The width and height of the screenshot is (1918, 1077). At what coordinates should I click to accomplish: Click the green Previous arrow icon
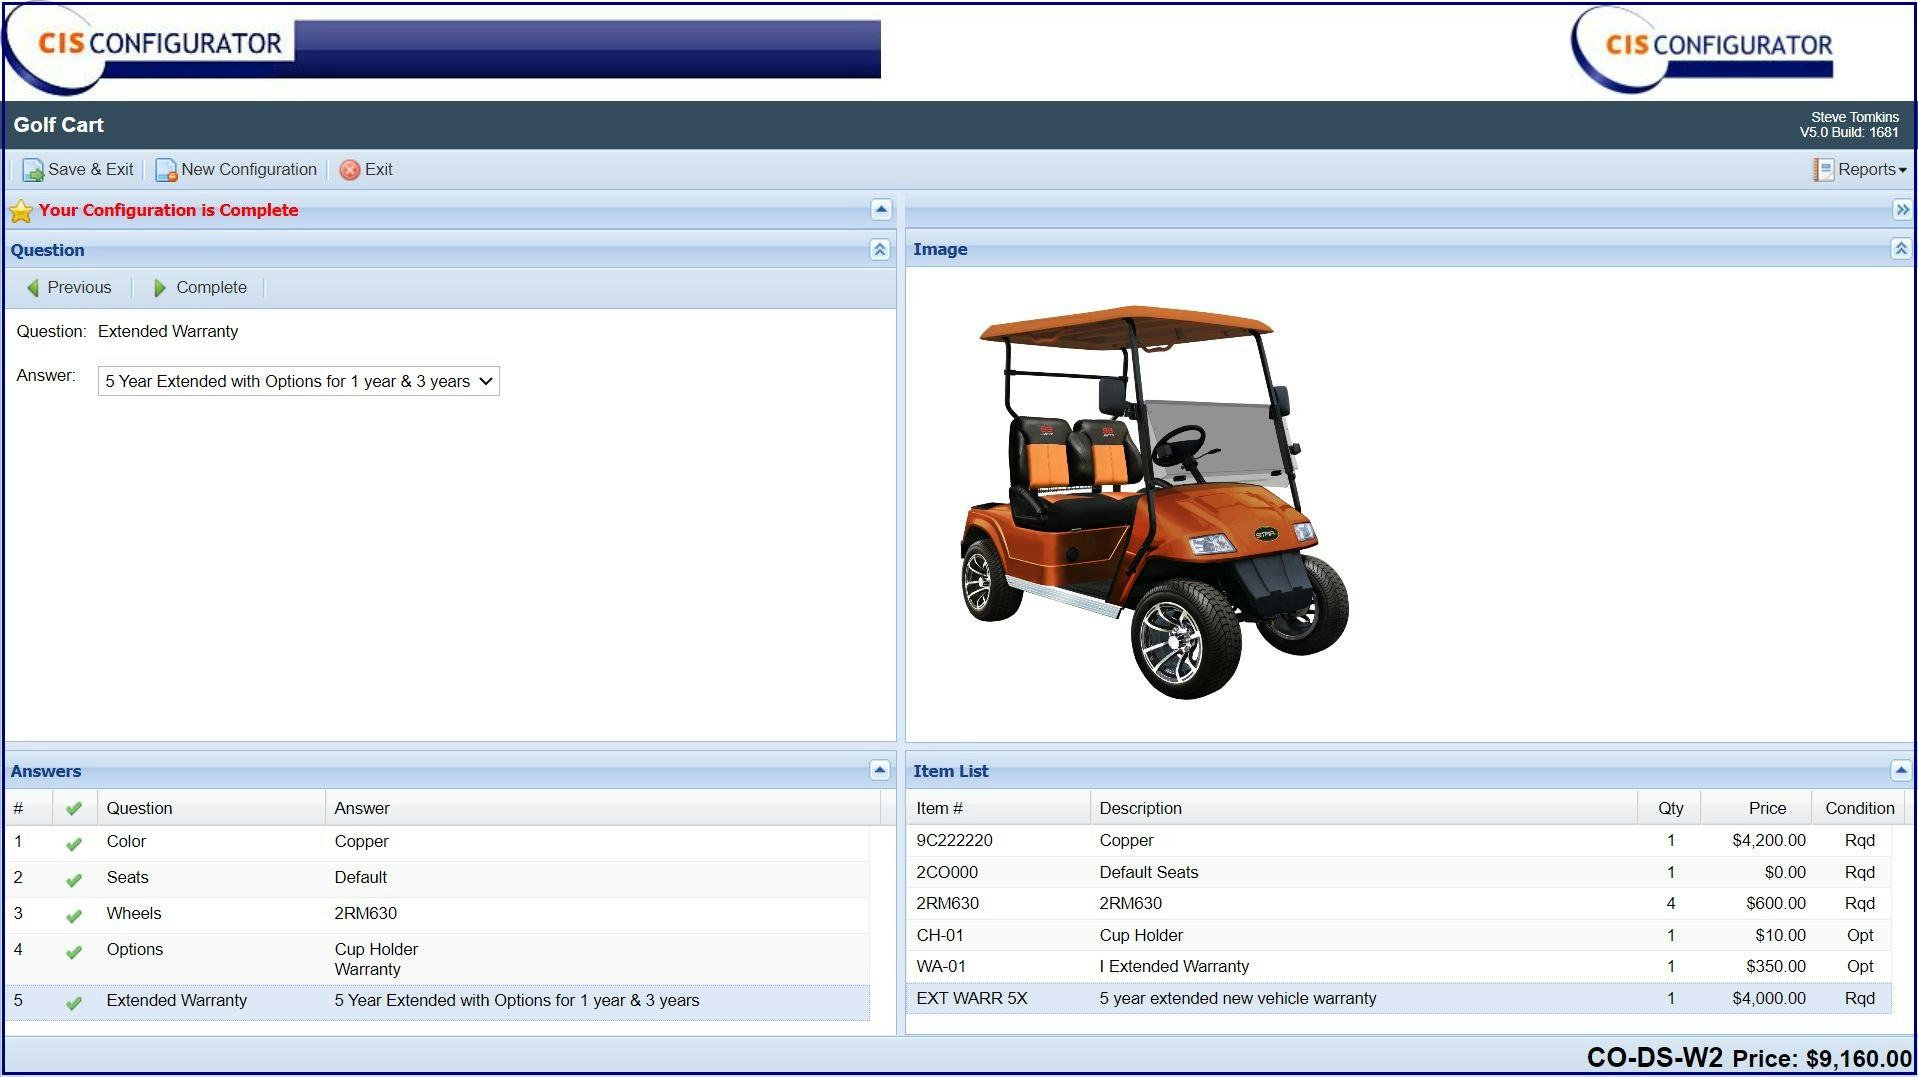[33, 288]
